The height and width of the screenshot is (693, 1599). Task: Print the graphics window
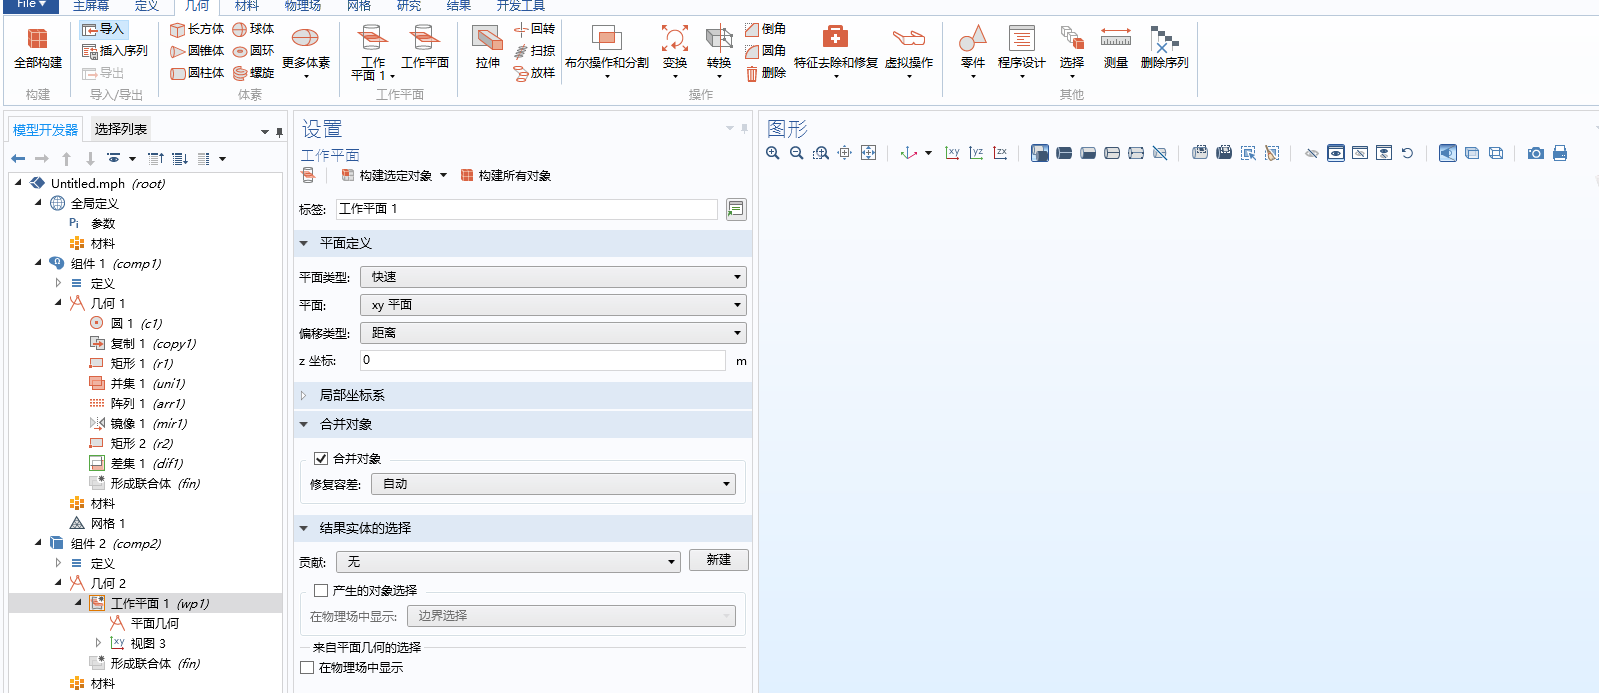pos(1560,153)
